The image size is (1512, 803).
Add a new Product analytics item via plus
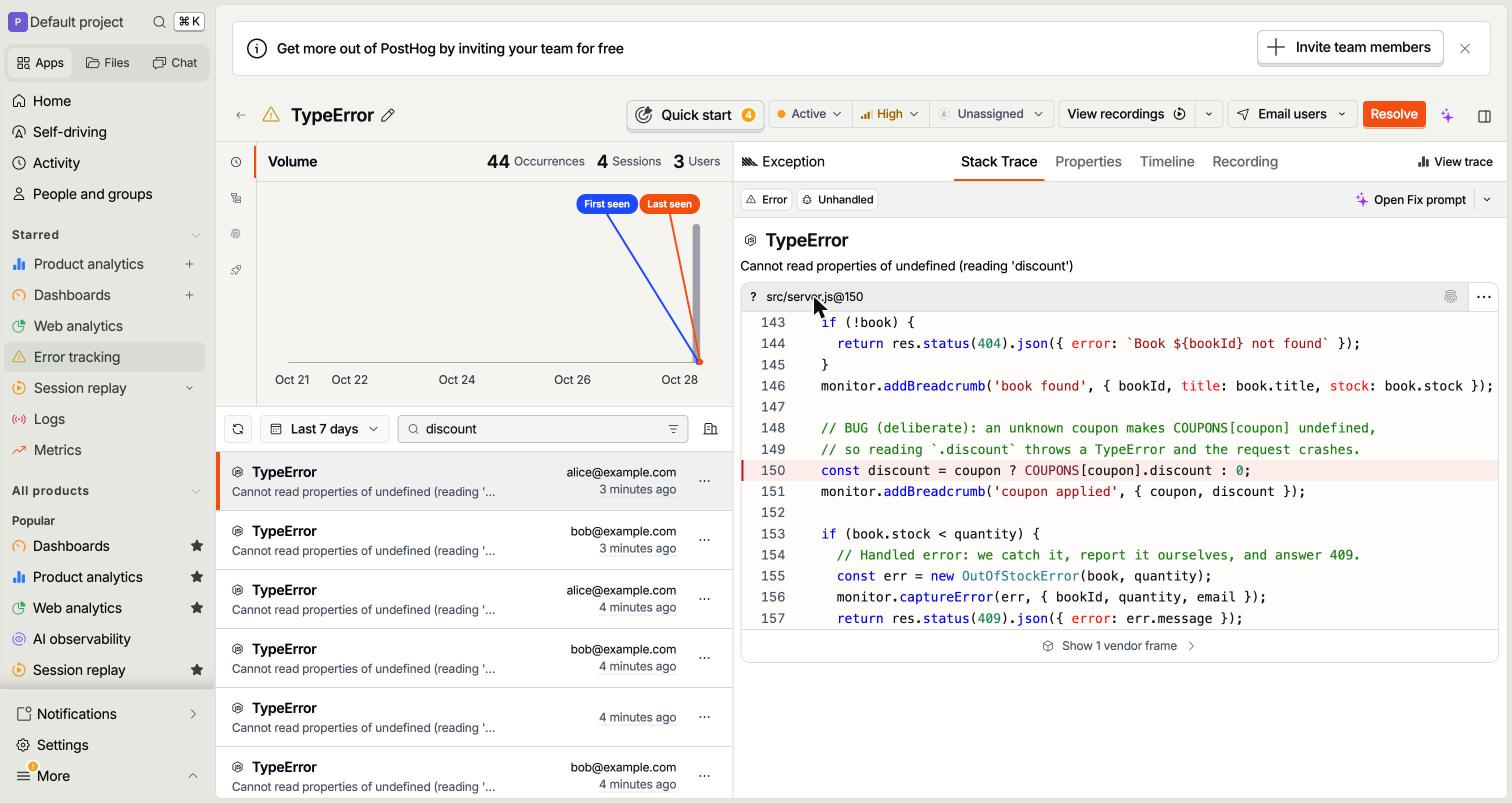tap(189, 264)
